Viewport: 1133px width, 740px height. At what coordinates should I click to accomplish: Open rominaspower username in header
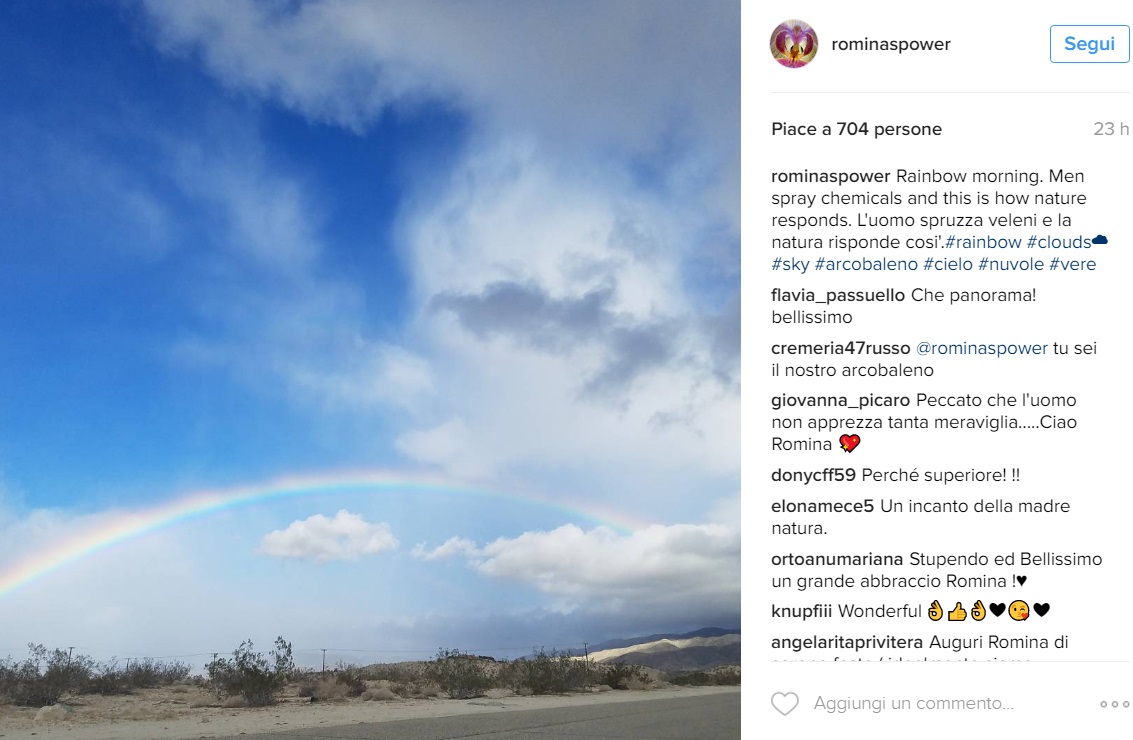coord(891,44)
